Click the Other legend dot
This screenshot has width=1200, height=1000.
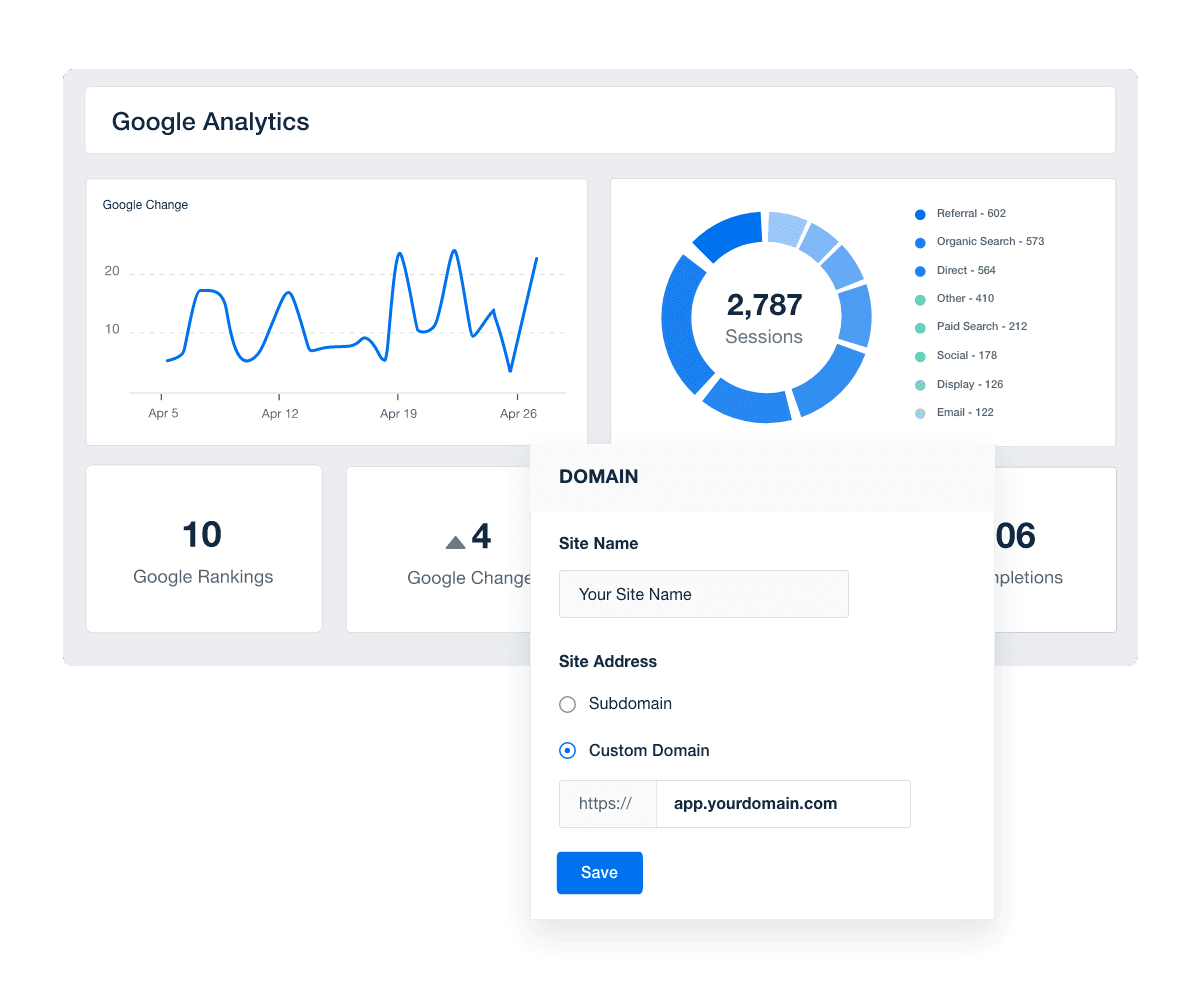point(919,298)
